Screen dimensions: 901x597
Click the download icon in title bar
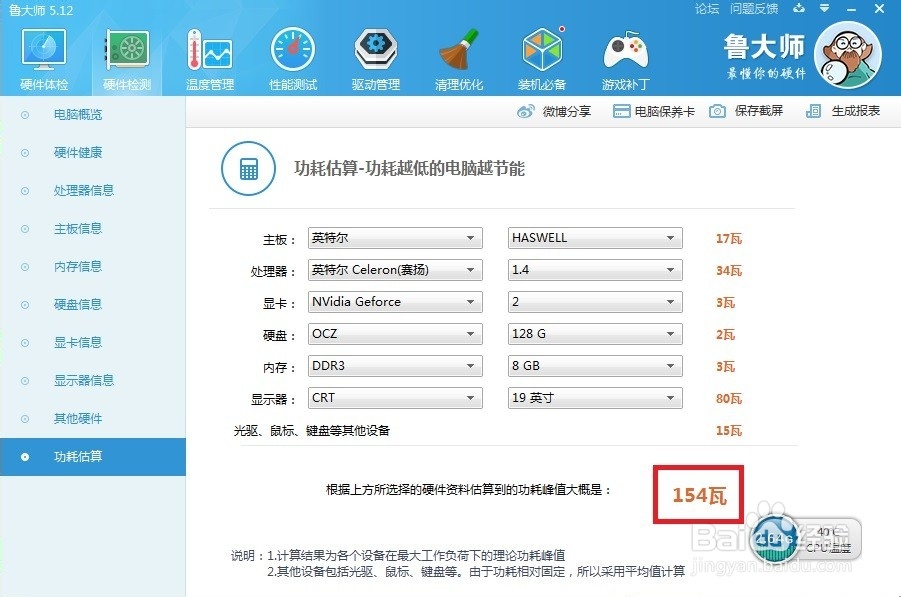point(799,8)
